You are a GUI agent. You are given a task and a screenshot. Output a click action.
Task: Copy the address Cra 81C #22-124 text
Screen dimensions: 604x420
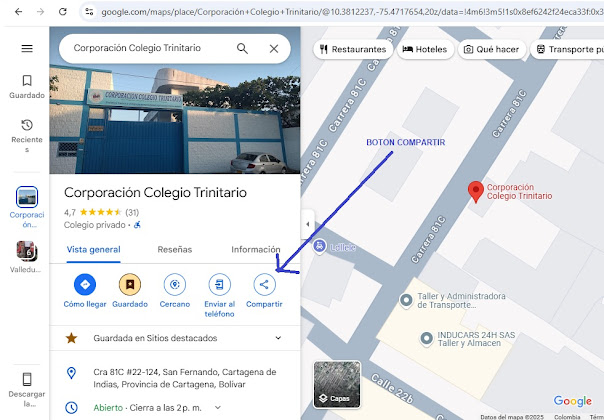pos(185,378)
